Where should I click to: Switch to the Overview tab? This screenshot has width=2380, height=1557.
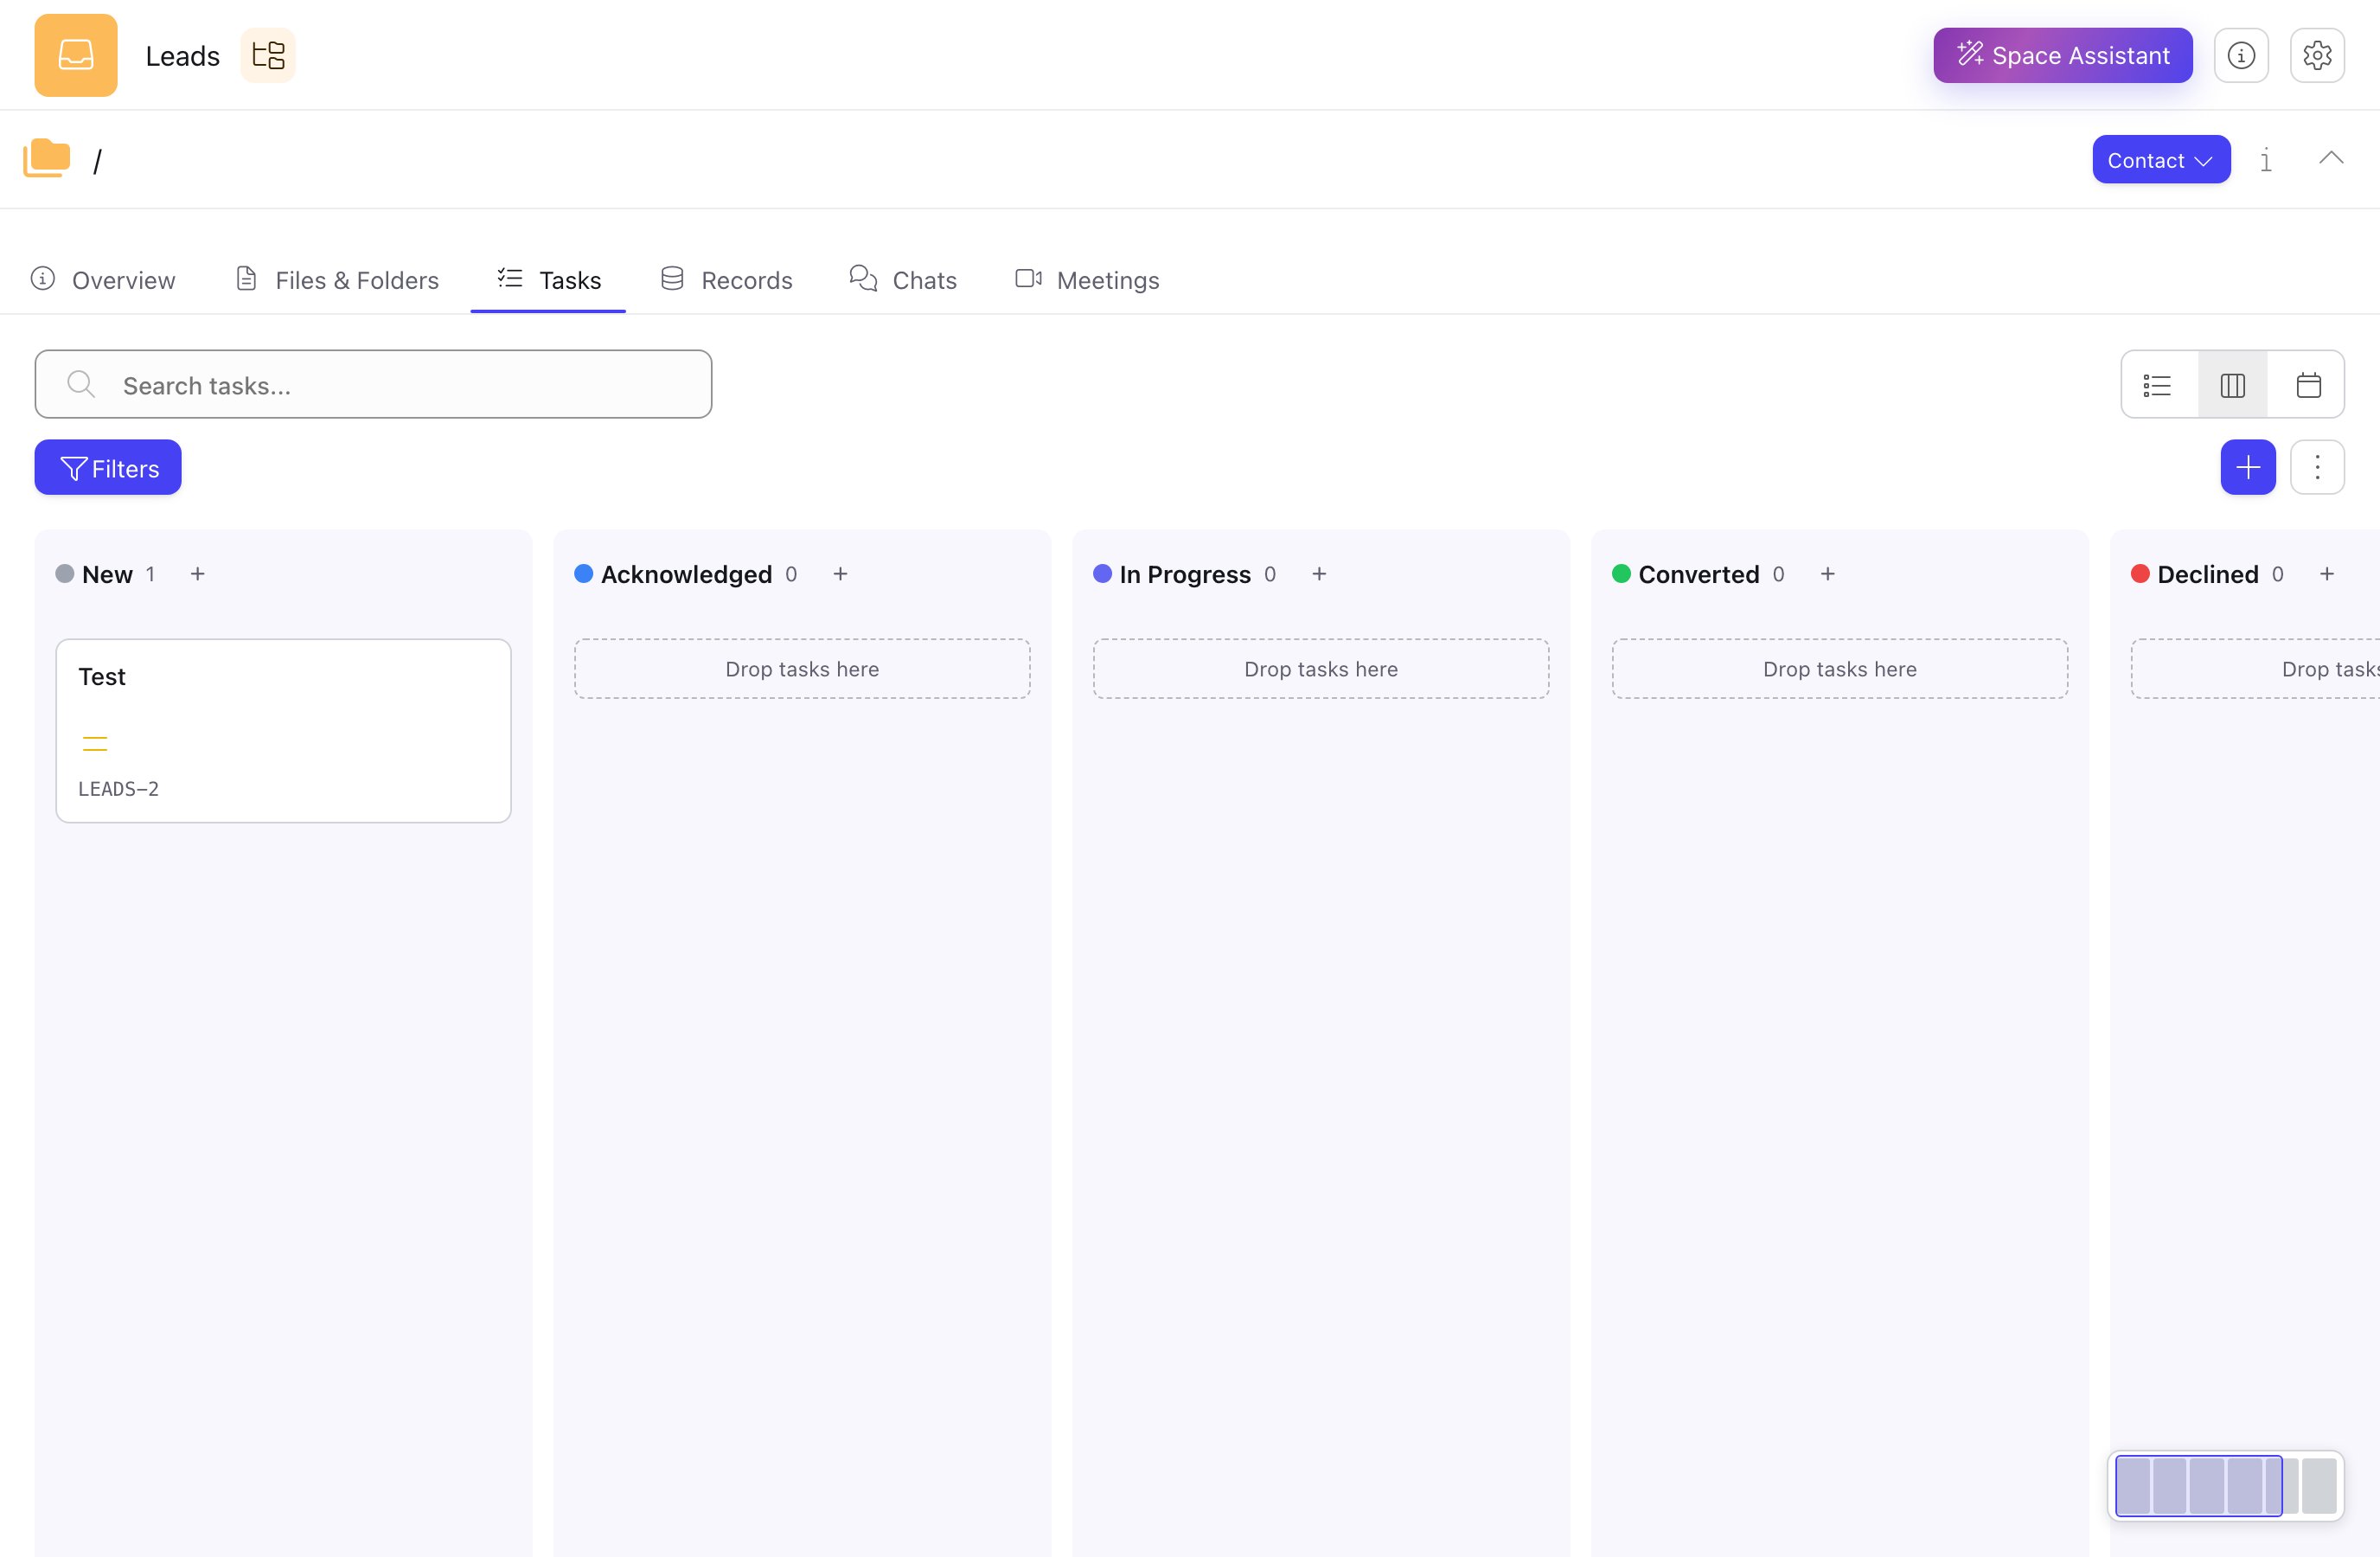(x=103, y=280)
